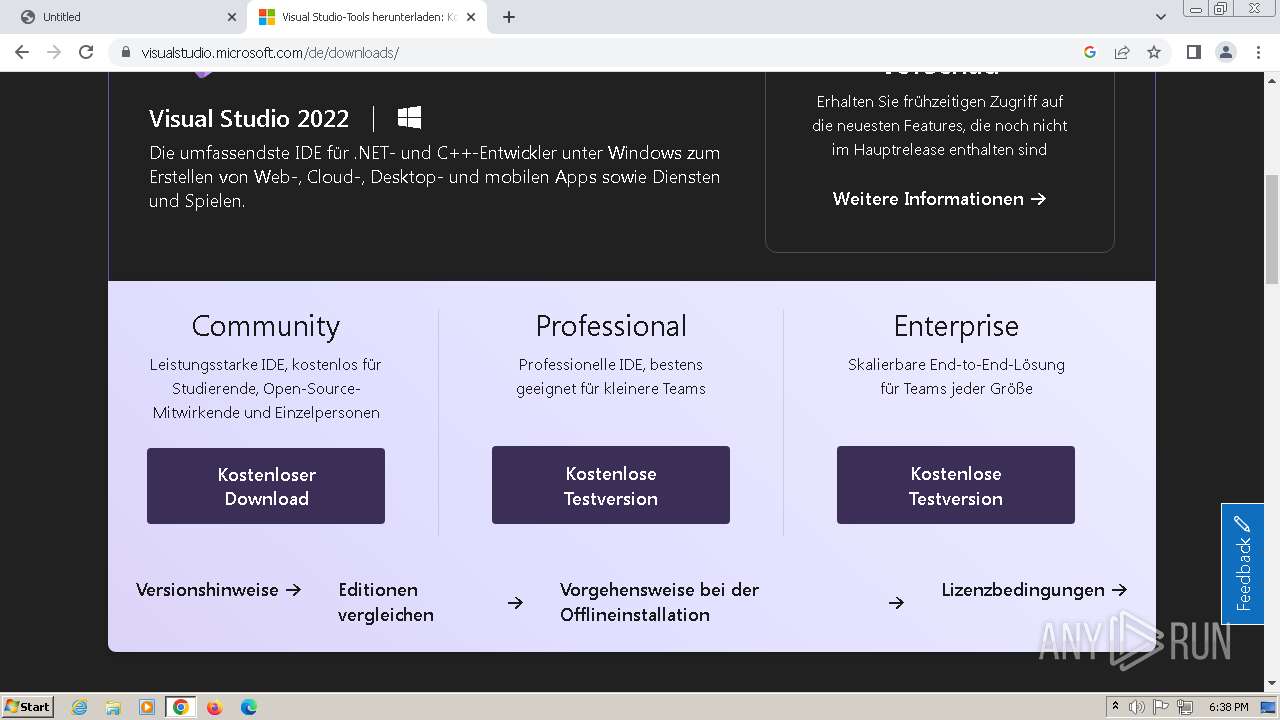
Task: Open File Explorer from taskbar
Action: pos(113,707)
